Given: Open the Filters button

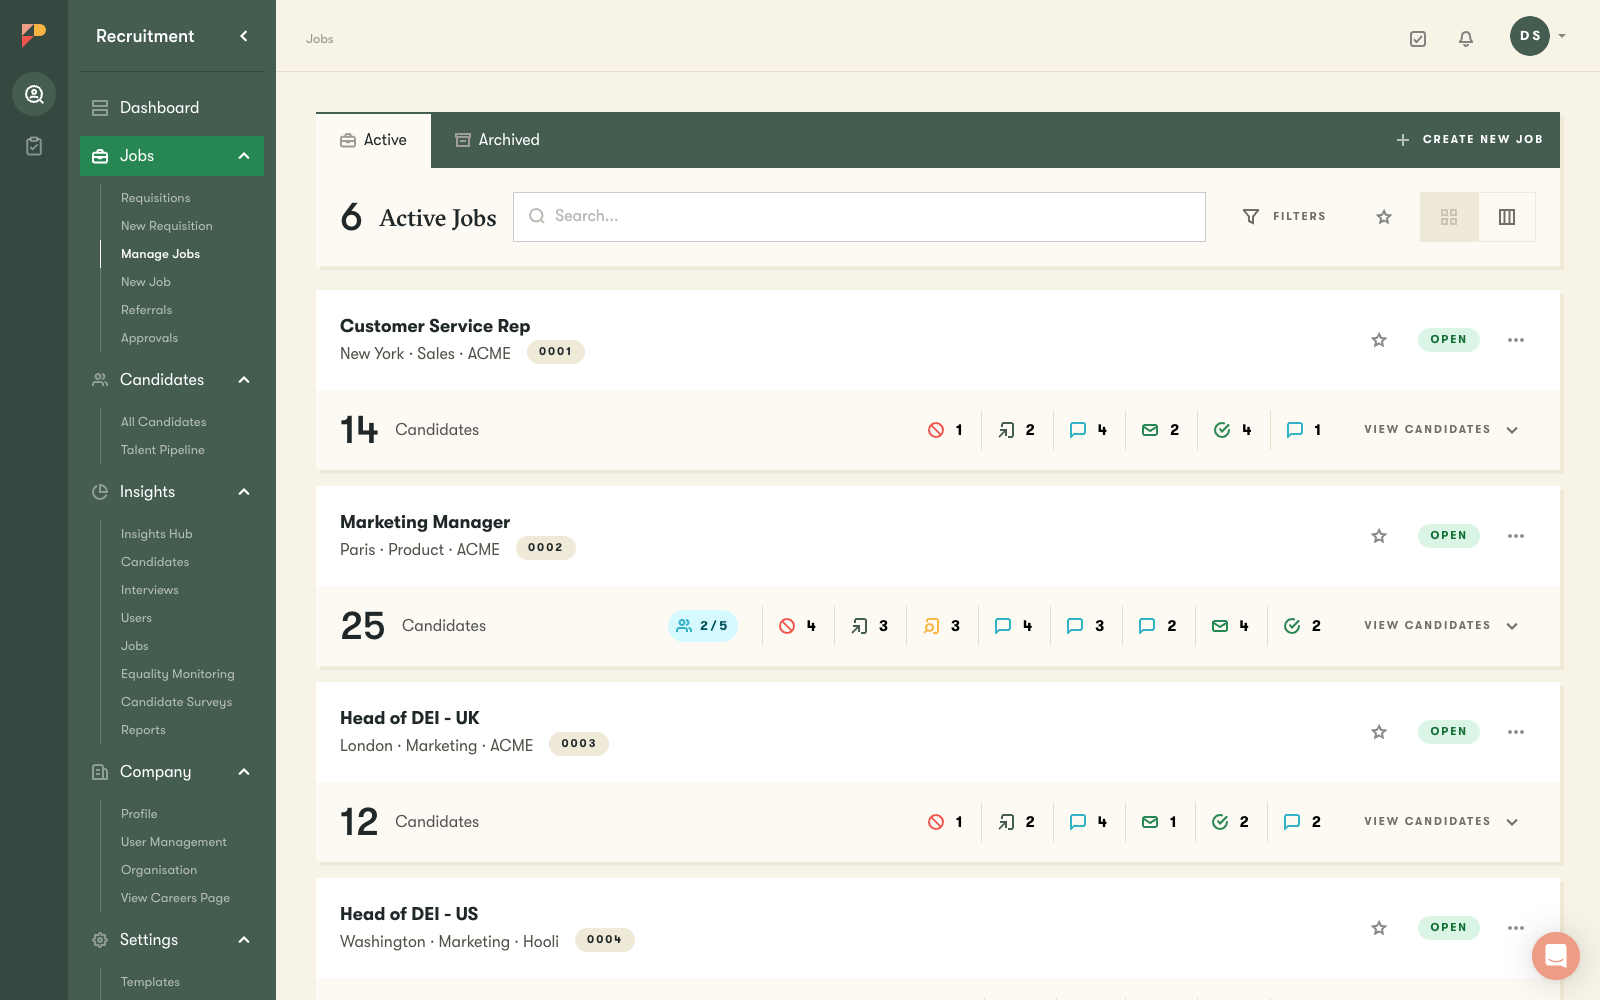Looking at the screenshot, I should pyautogui.click(x=1284, y=217).
